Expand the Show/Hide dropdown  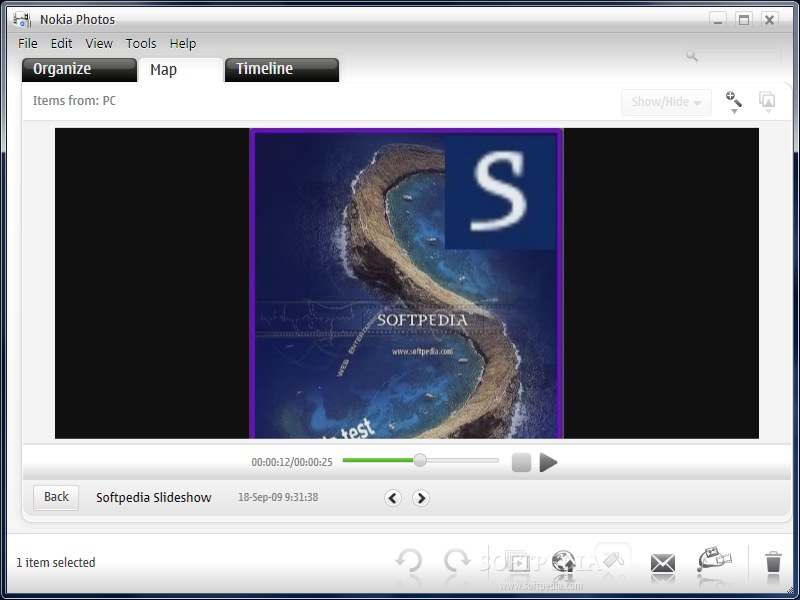click(x=666, y=102)
